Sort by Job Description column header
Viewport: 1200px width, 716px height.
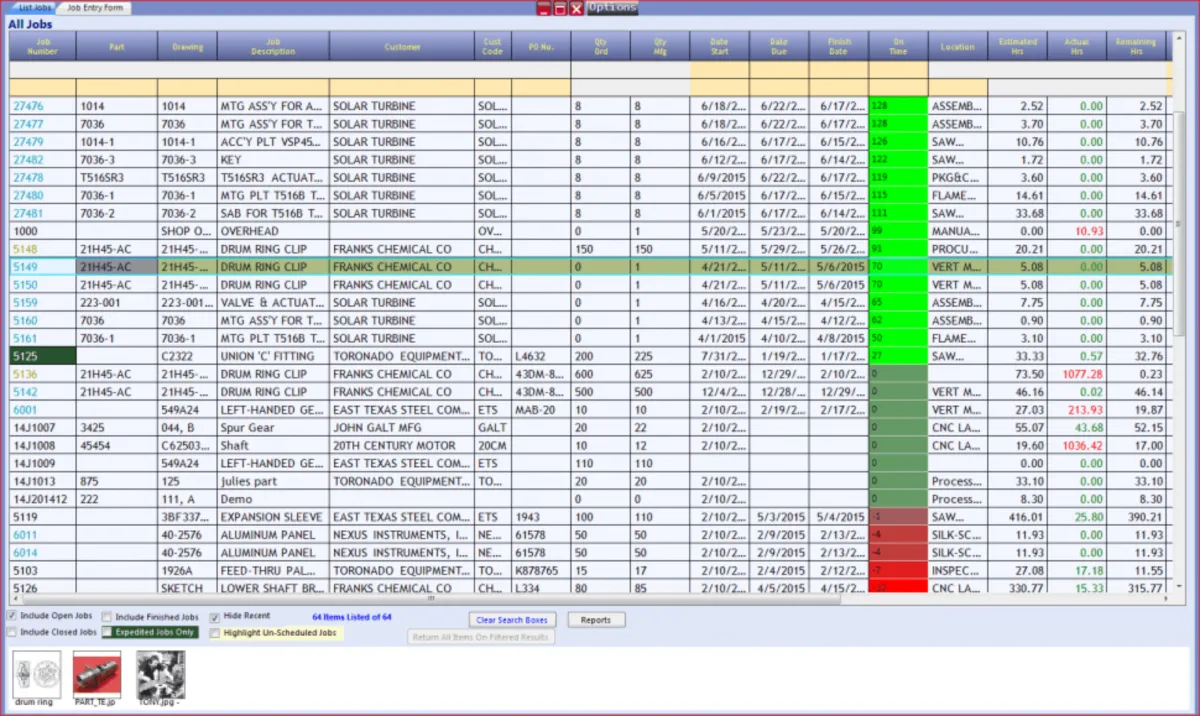click(x=273, y=46)
